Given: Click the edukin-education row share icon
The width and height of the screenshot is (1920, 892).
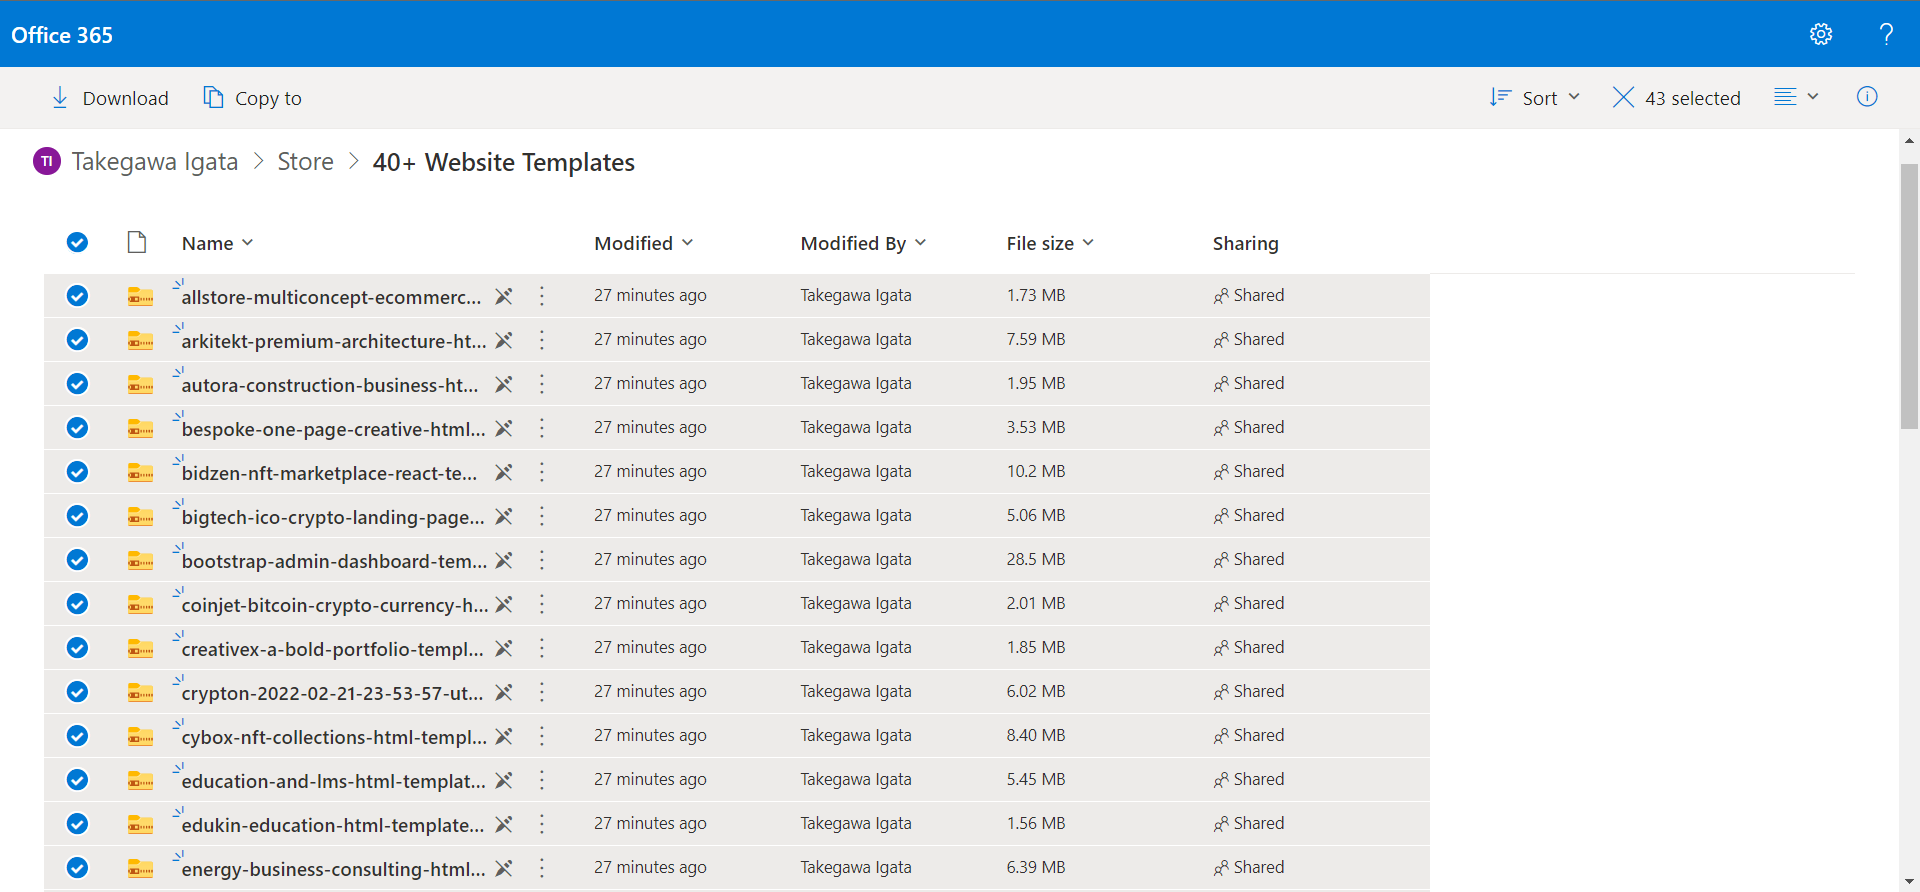Looking at the screenshot, I should (504, 824).
